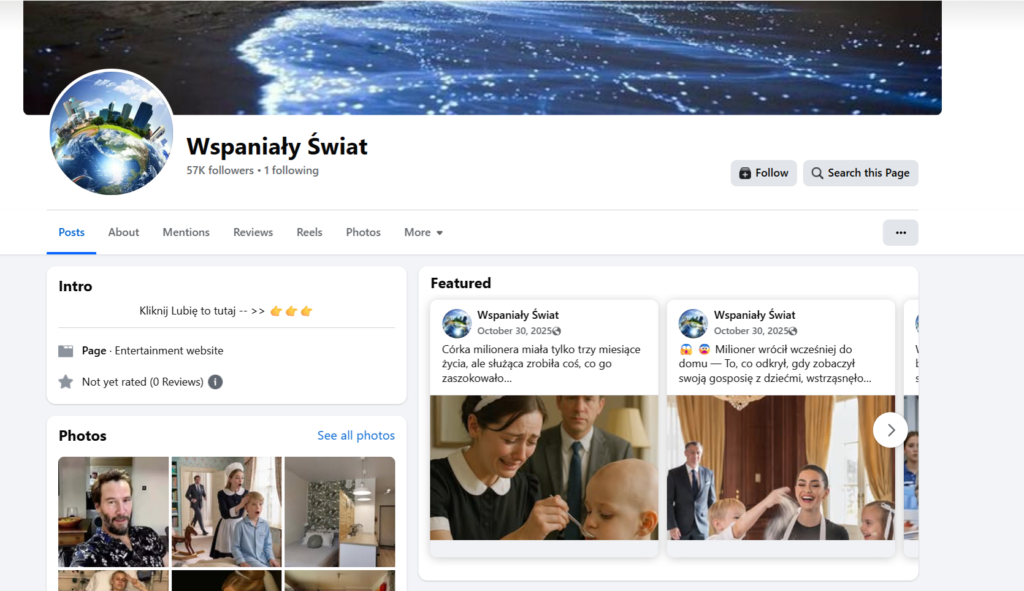Click the star rating icon in Intro
Screen dimensions: 1024x591
tap(66, 382)
